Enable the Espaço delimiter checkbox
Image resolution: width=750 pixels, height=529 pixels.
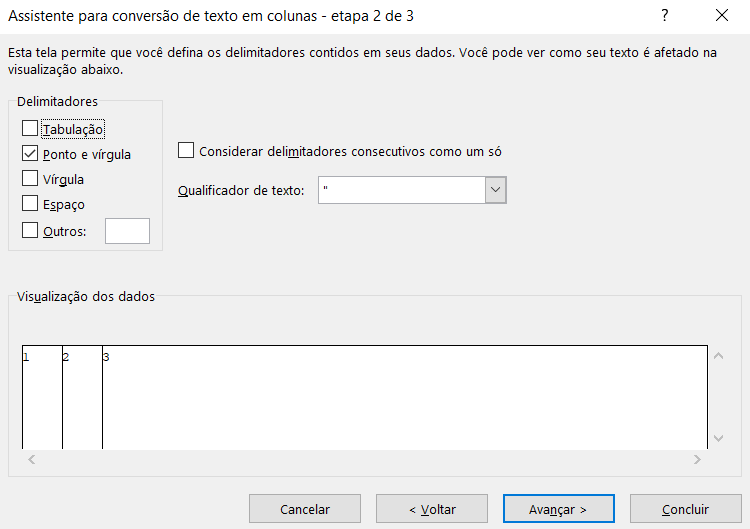pos(30,203)
